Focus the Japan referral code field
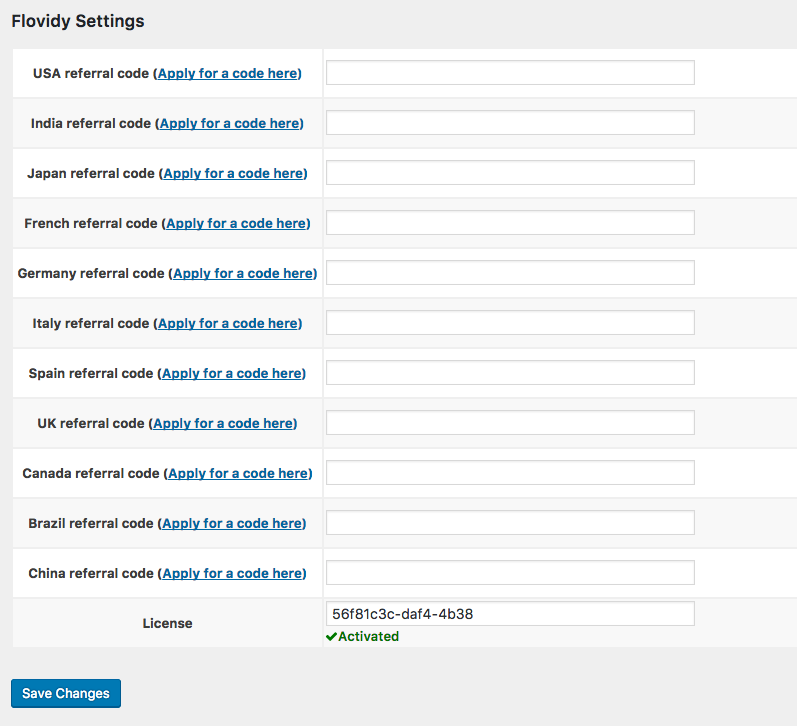 point(510,173)
